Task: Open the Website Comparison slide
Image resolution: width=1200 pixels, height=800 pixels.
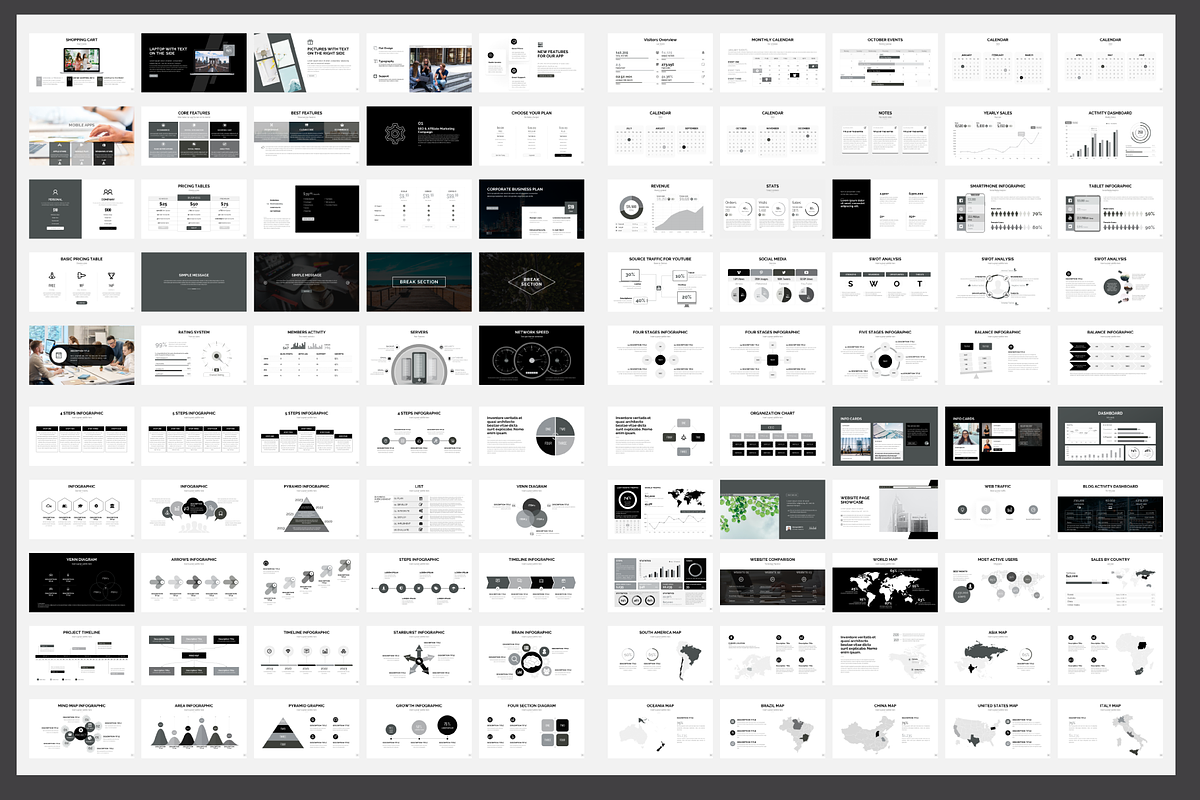Action: tap(772, 583)
